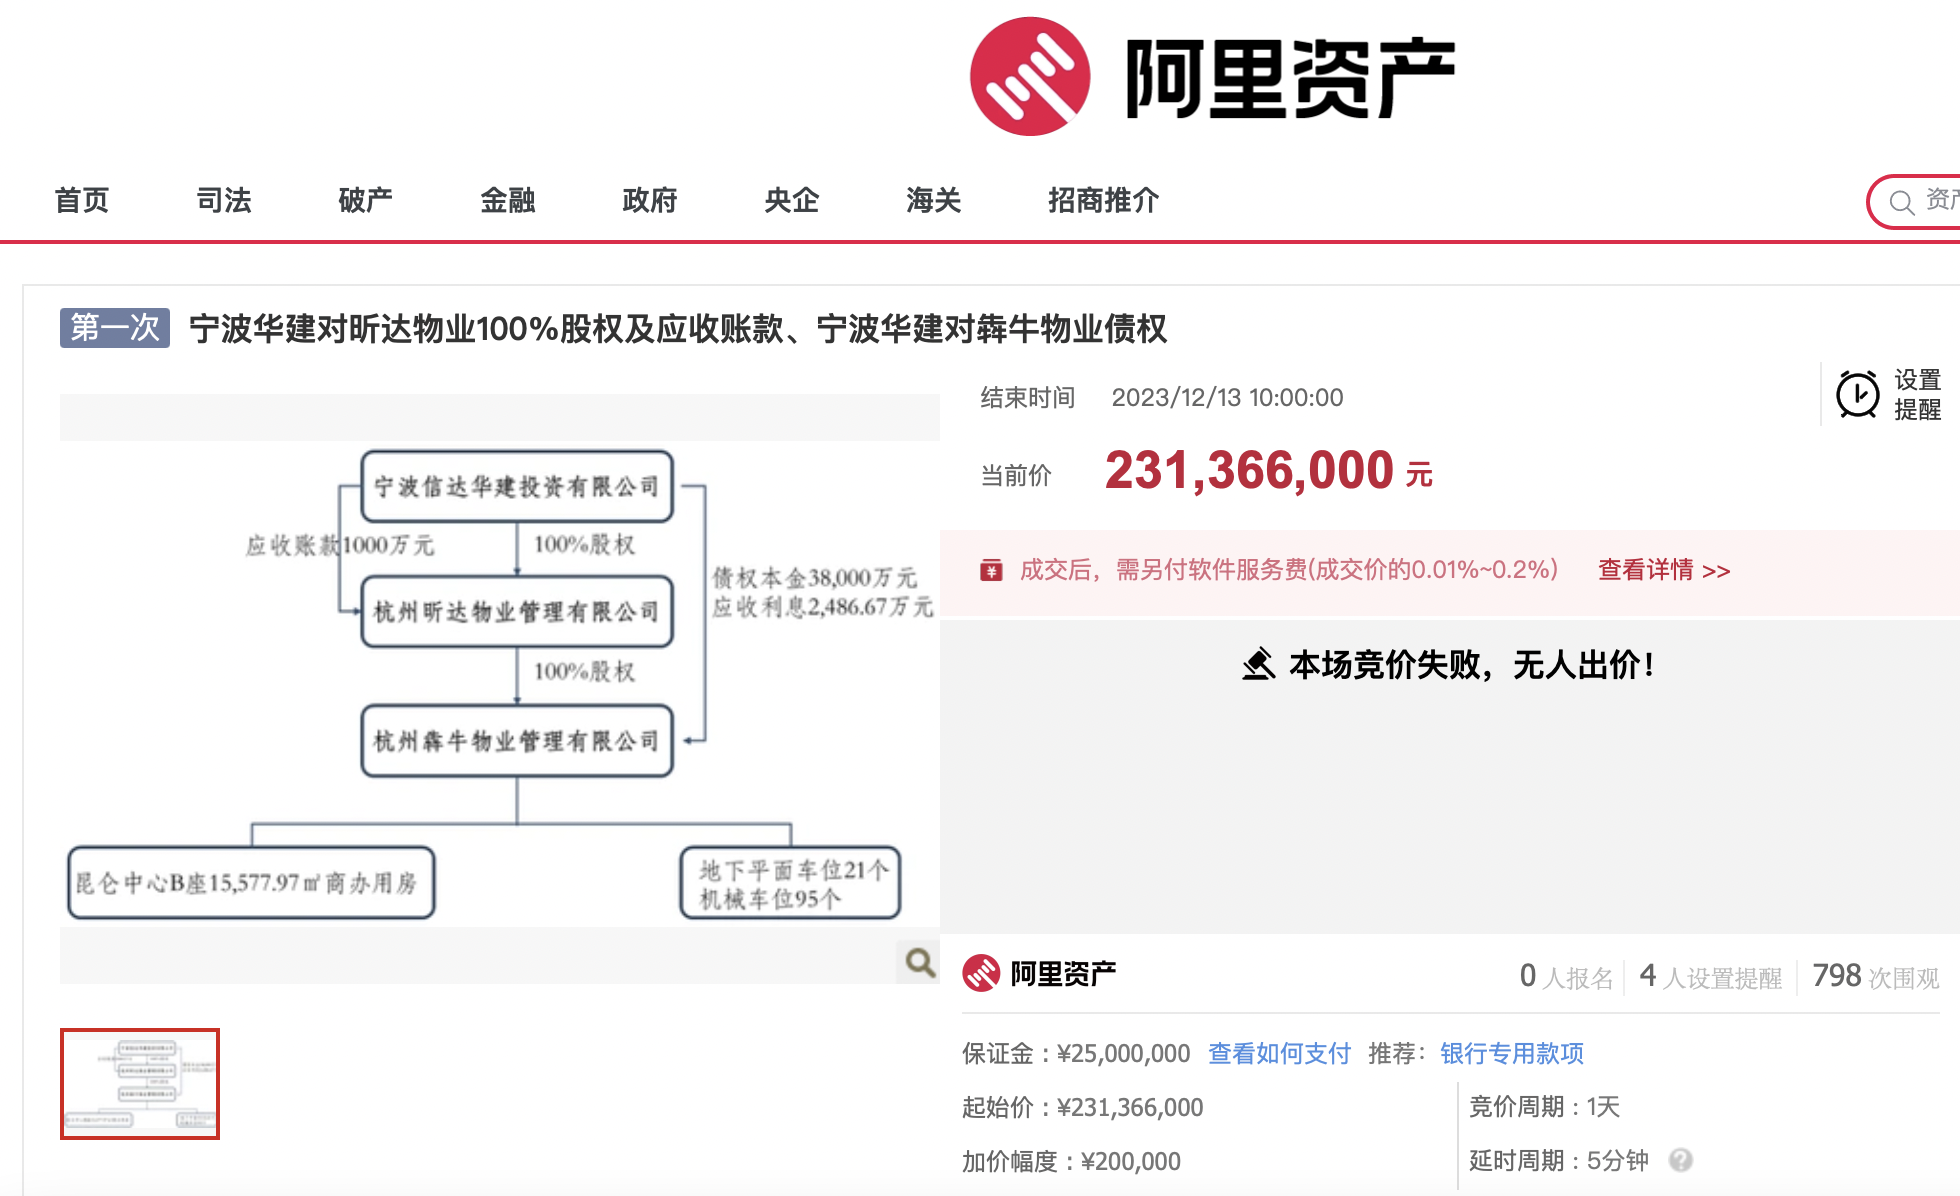Screen dimensions: 1960x1196
Task: Click the auction title text
Action: point(678,329)
